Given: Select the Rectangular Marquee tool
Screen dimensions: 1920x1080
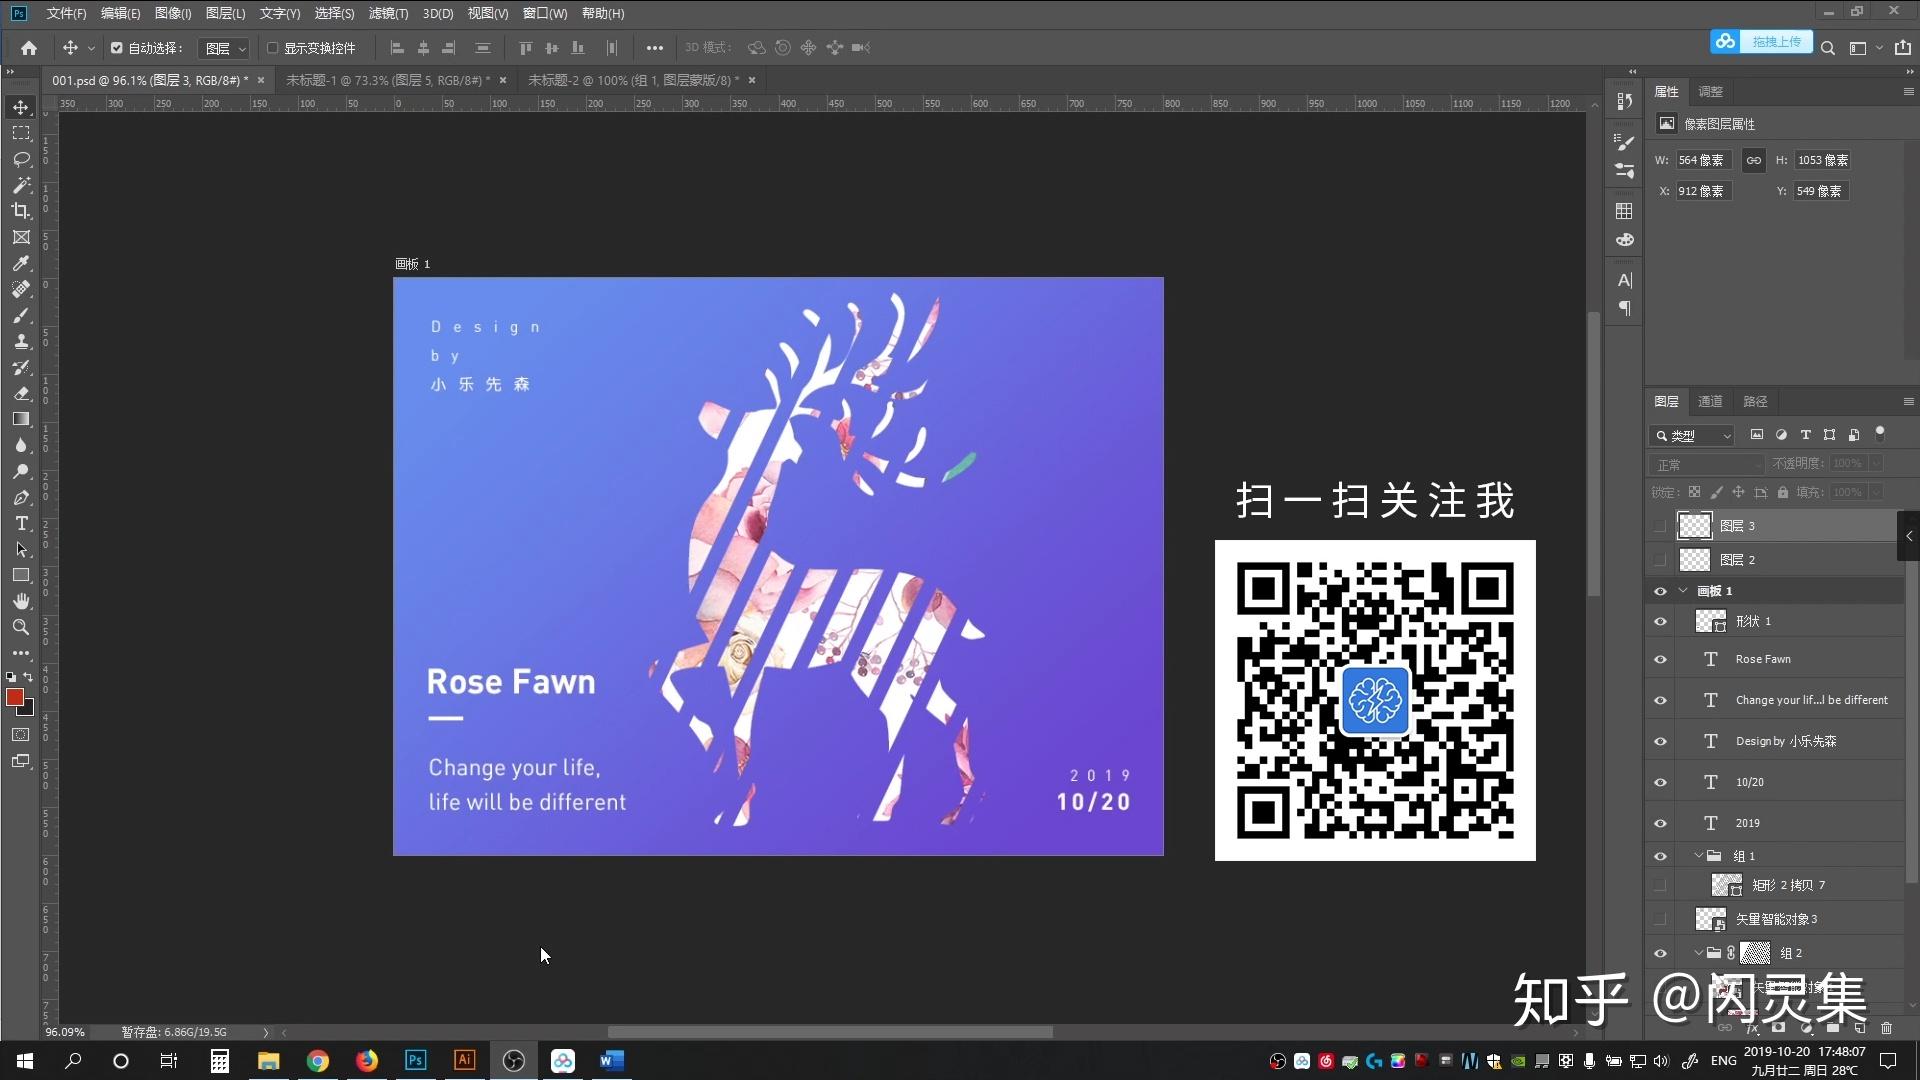Looking at the screenshot, I should click(x=21, y=133).
